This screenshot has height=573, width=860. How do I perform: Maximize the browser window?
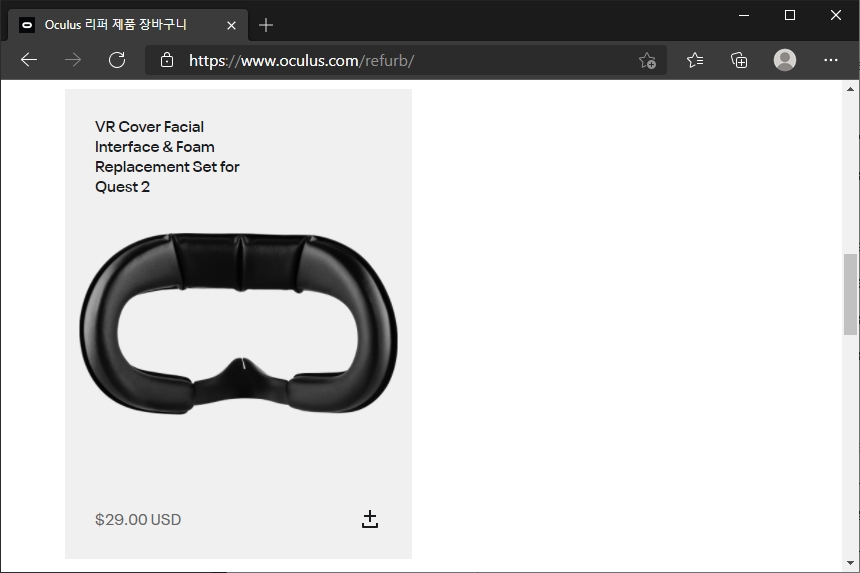[x=790, y=15]
